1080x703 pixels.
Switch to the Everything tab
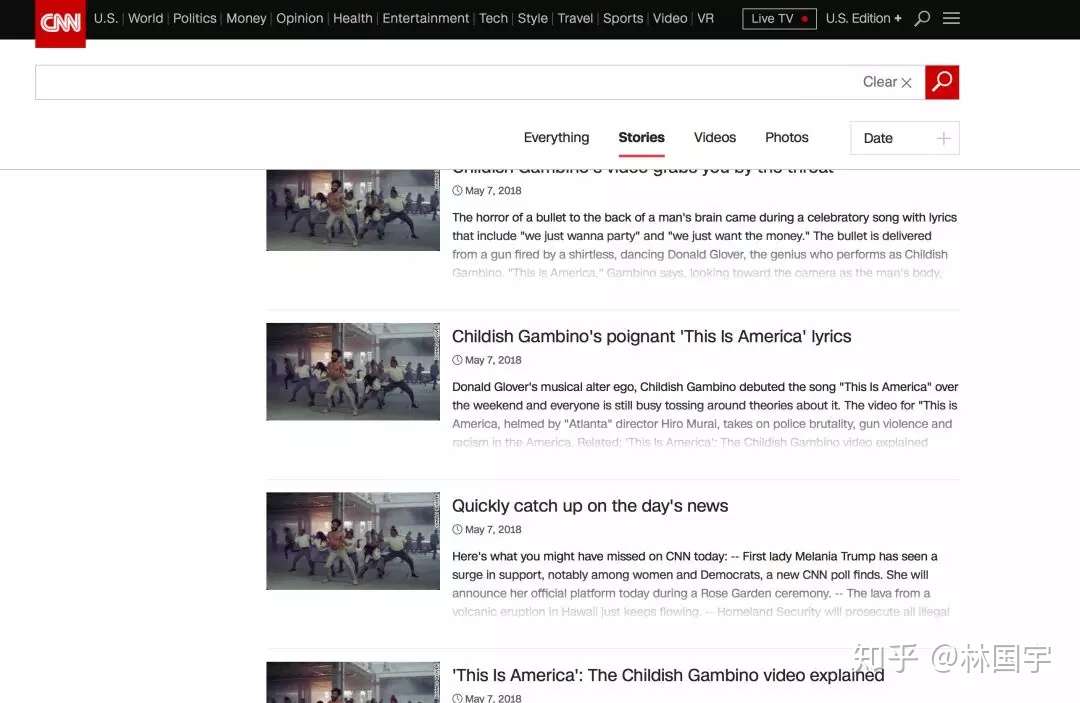point(556,138)
